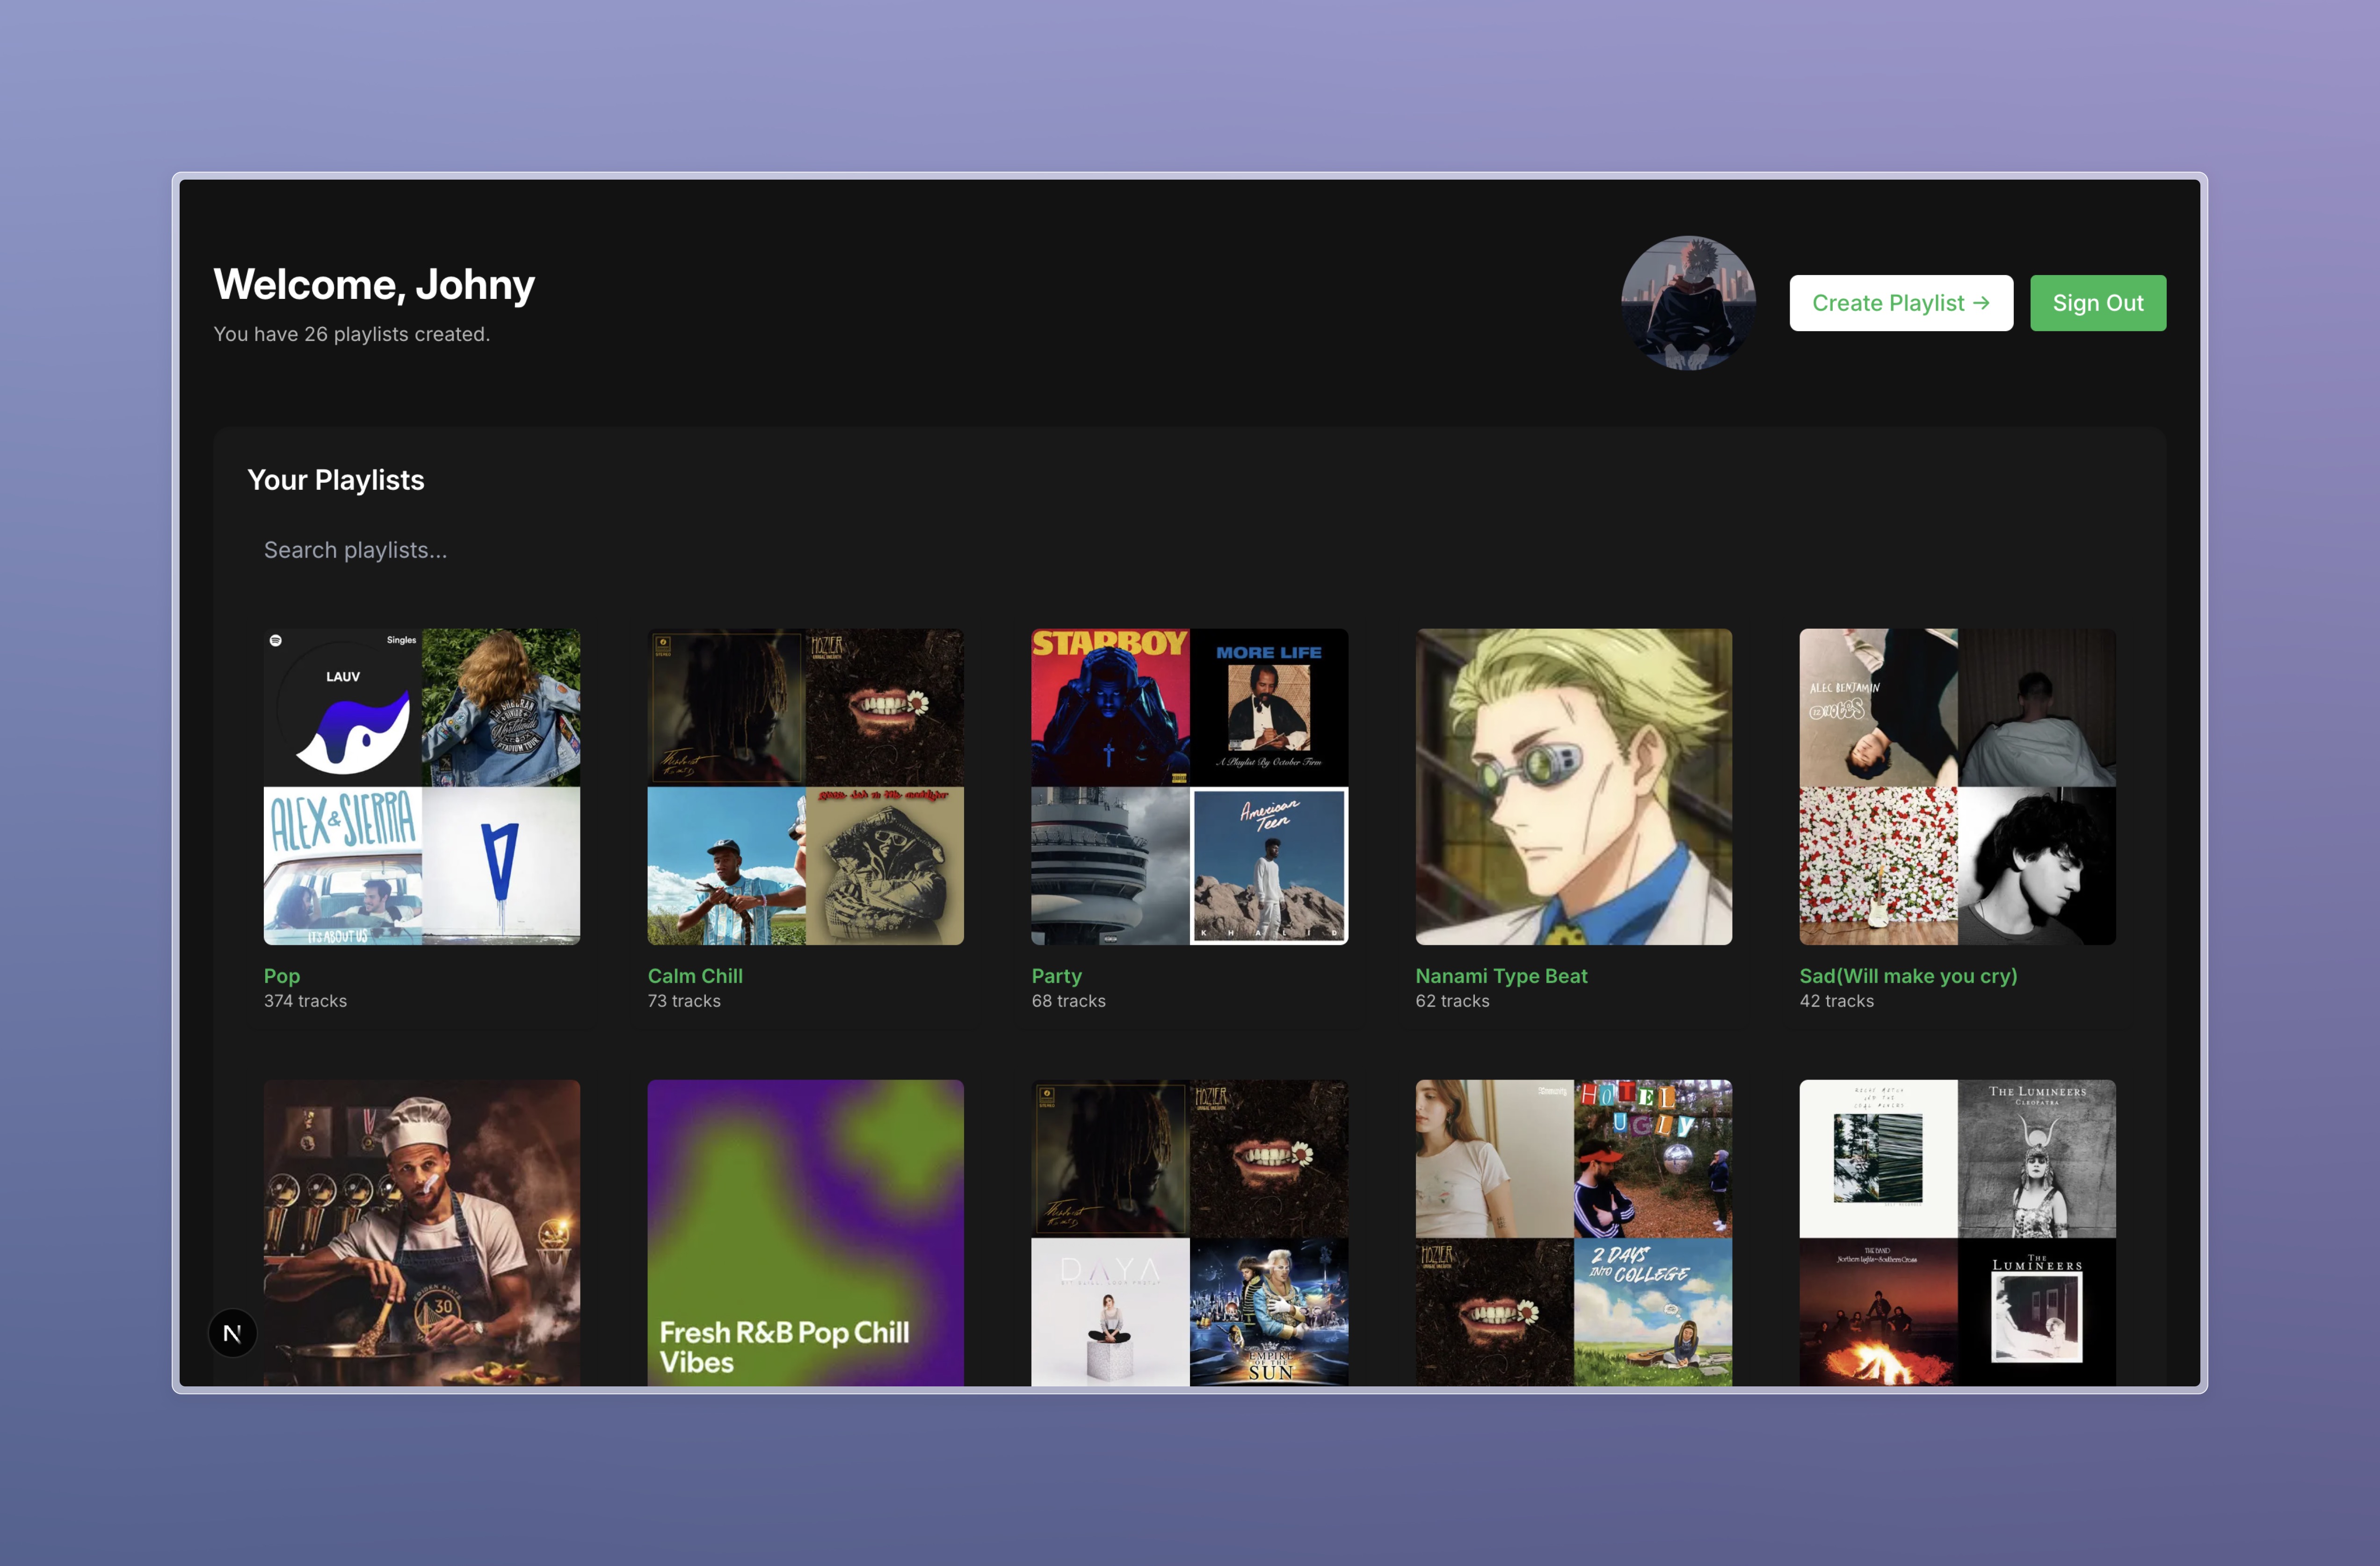Screen dimensions: 2380x1566
Task: Click the '68 tracks' count text
Action: pos(1068,1001)
